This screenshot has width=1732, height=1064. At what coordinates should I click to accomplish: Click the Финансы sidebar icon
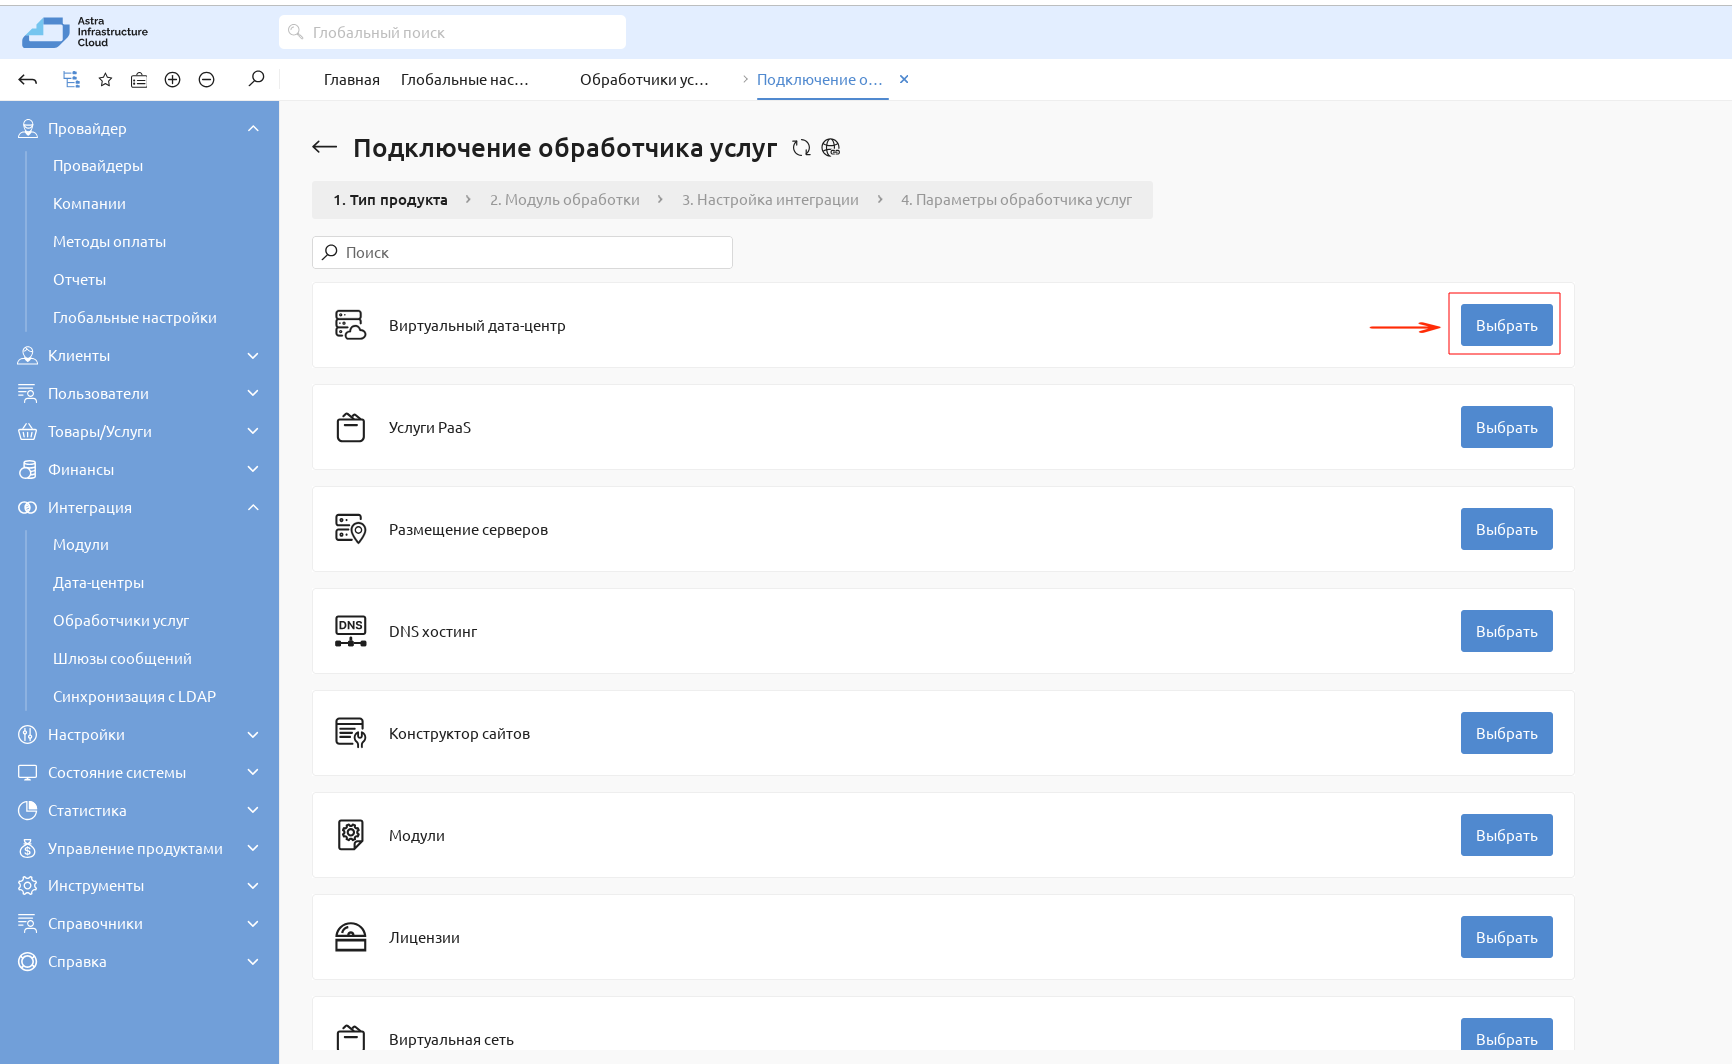28,469
